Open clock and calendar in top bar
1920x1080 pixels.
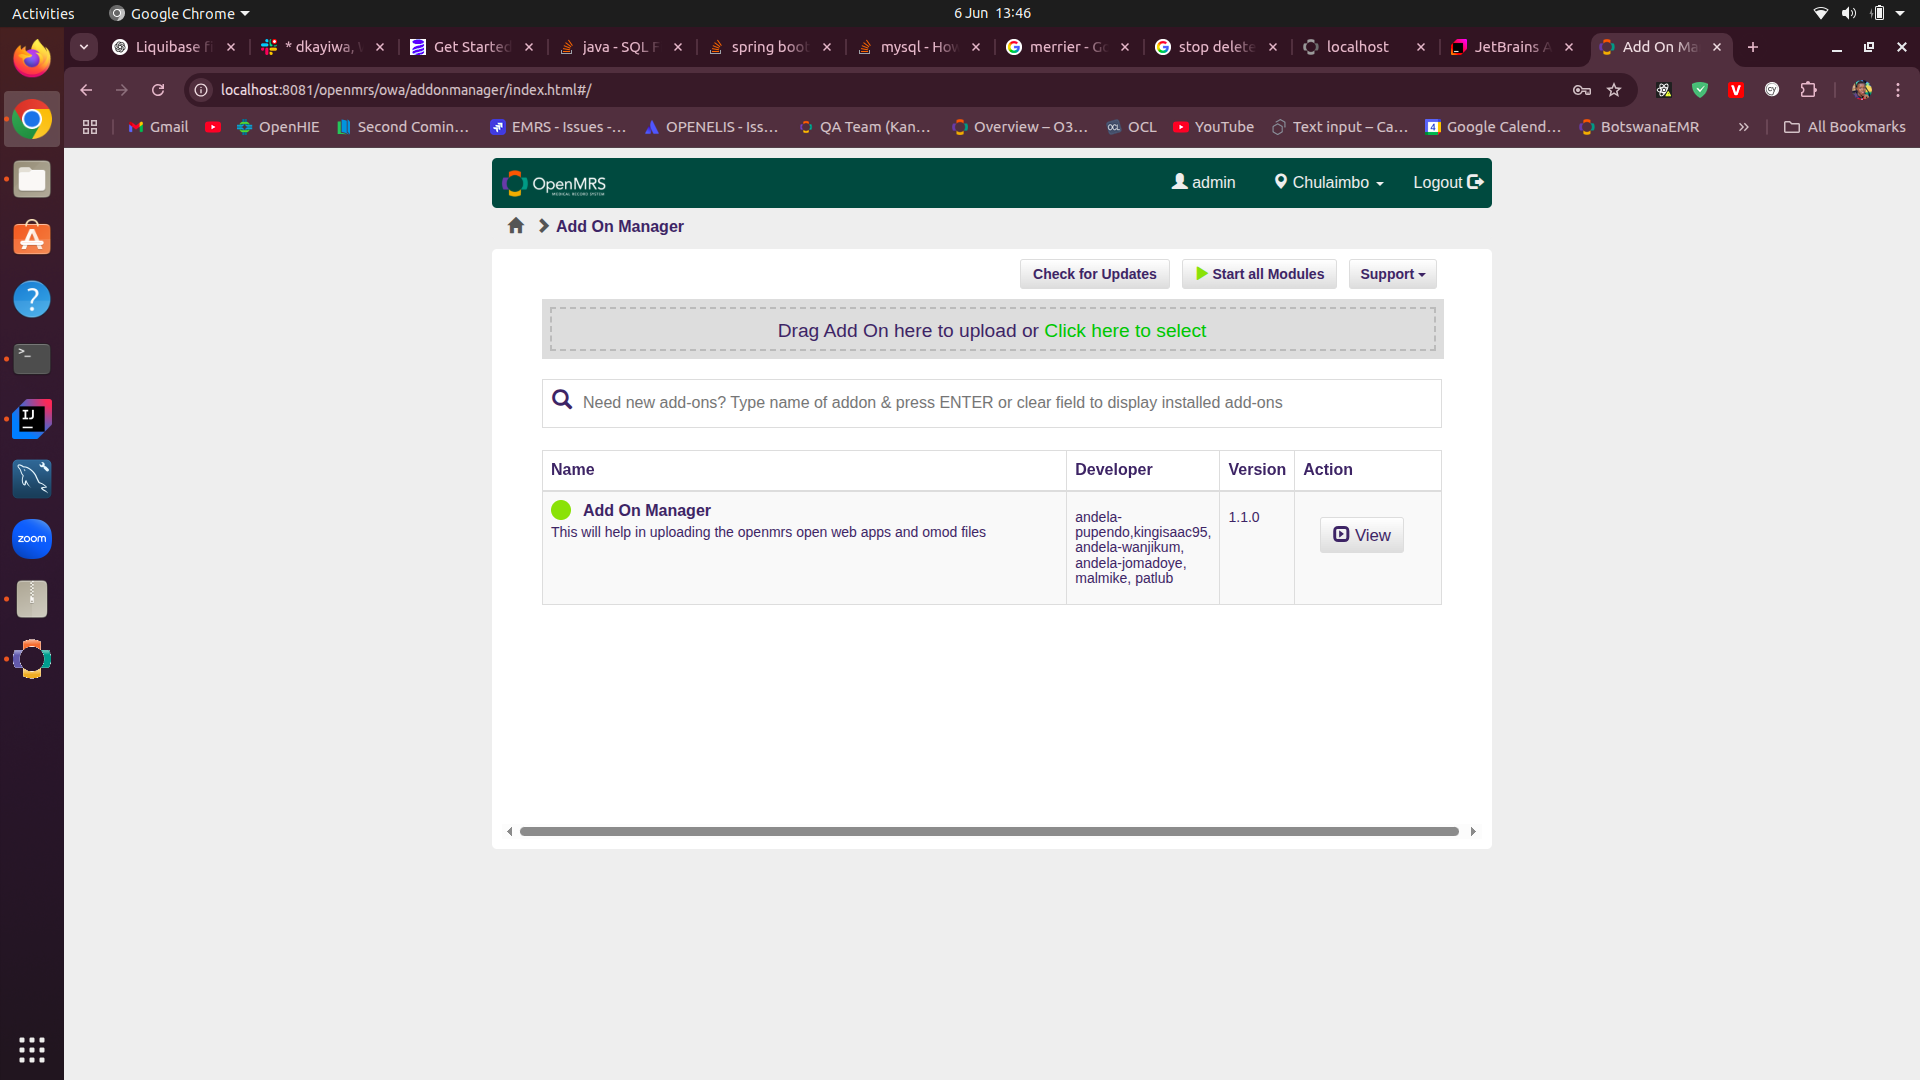pos(992,13)
